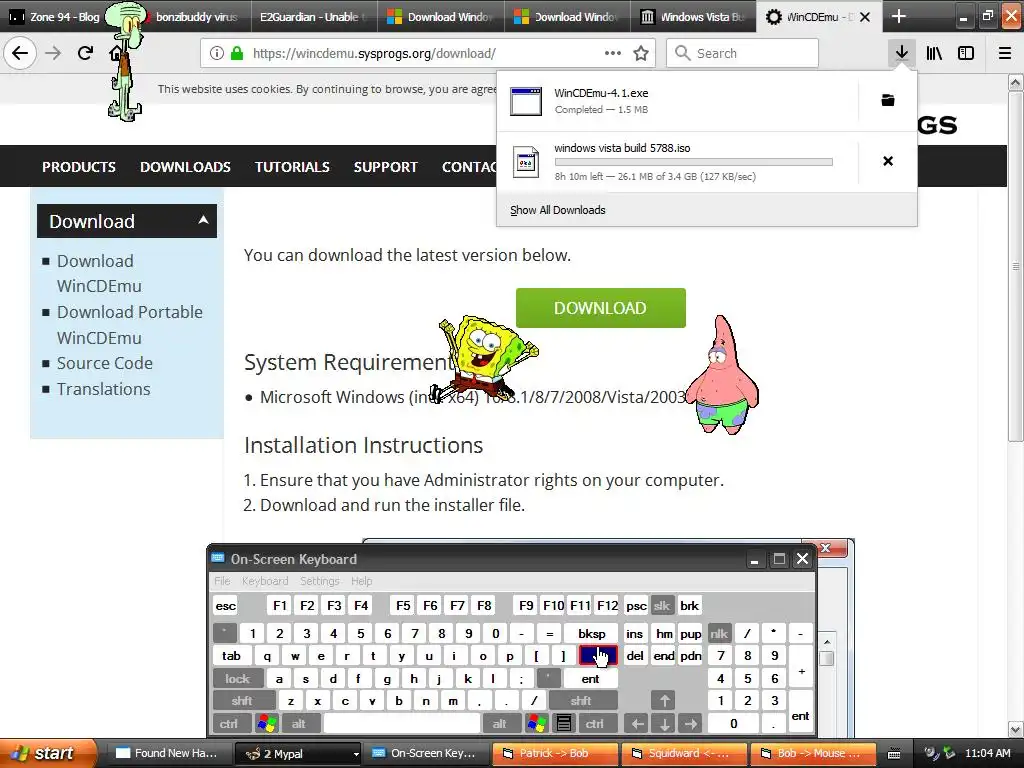Open the Squidward taskbar item
Viewport: 1024px width, 768px height.
[684, 754]
